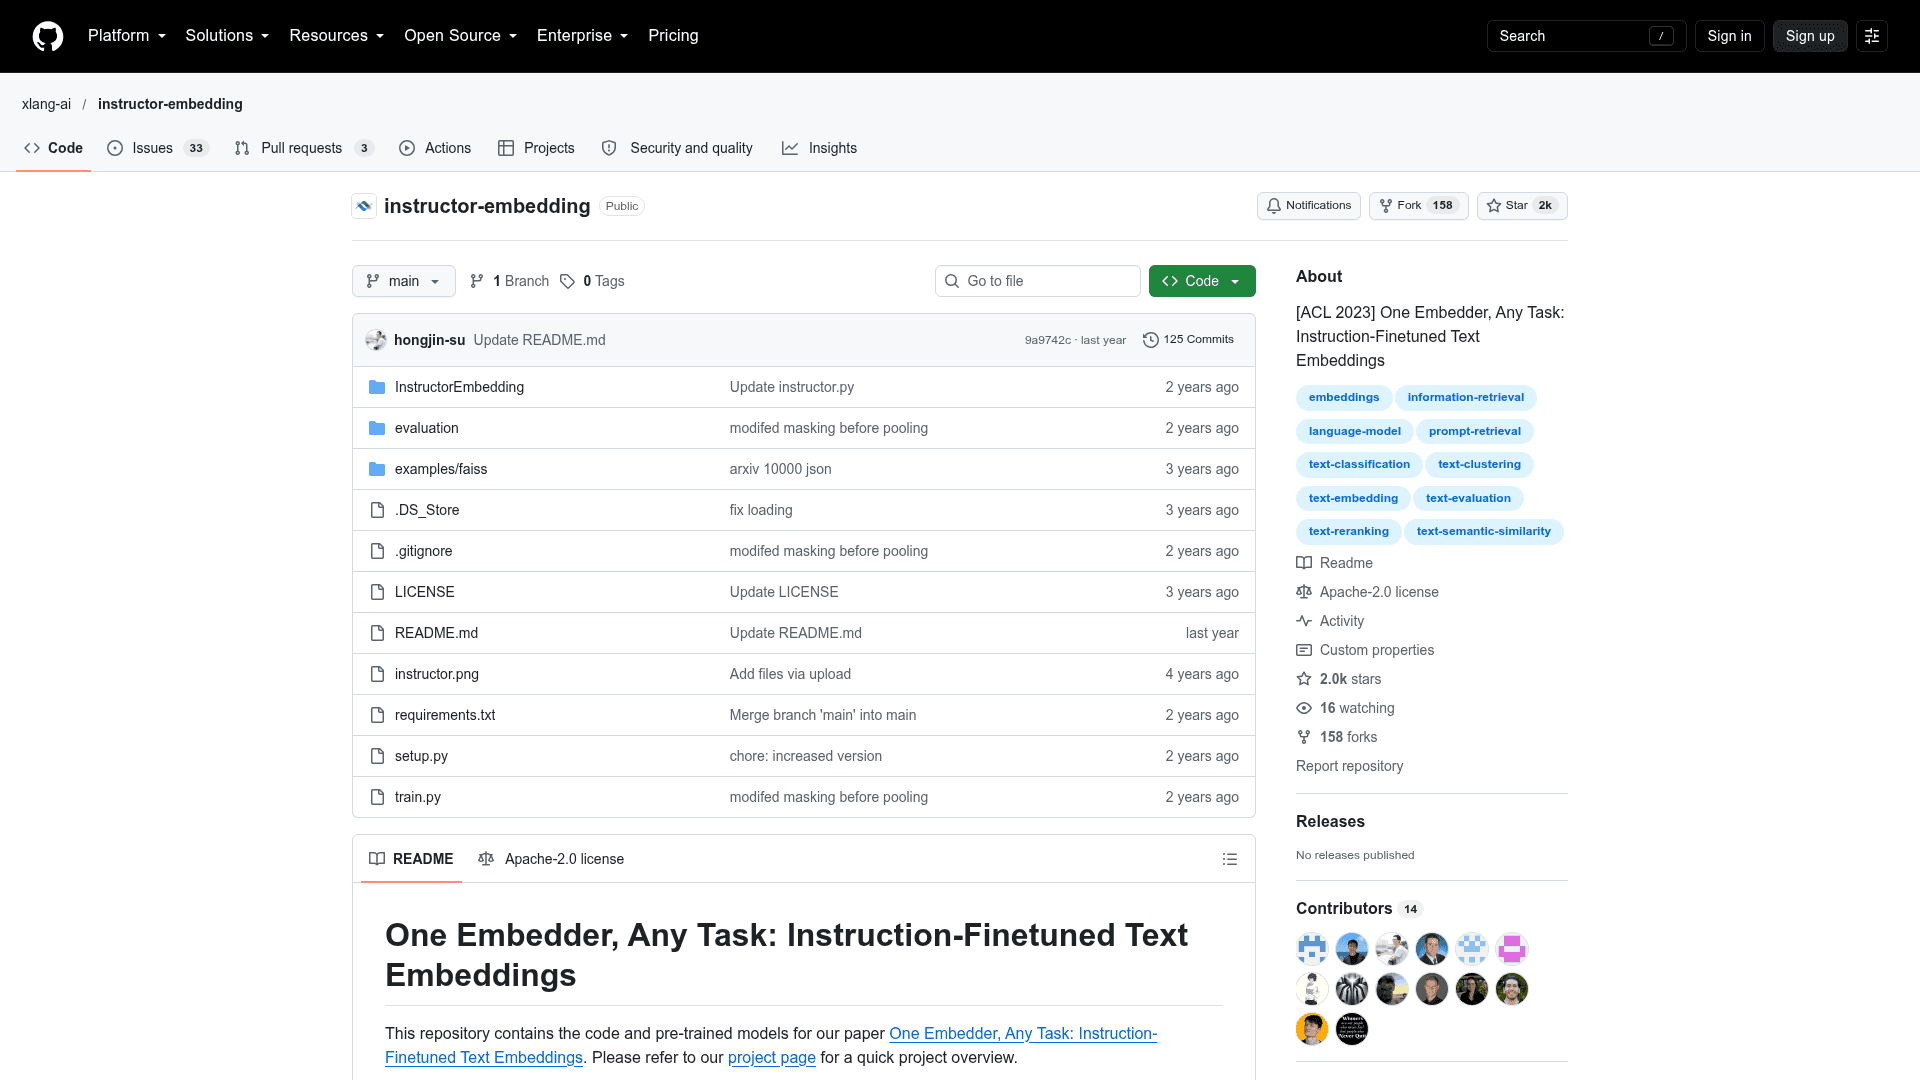Open the header settings icon beside Sign up
The width and height of the screenshot is (1920, 1080).
click(1872, 36)
